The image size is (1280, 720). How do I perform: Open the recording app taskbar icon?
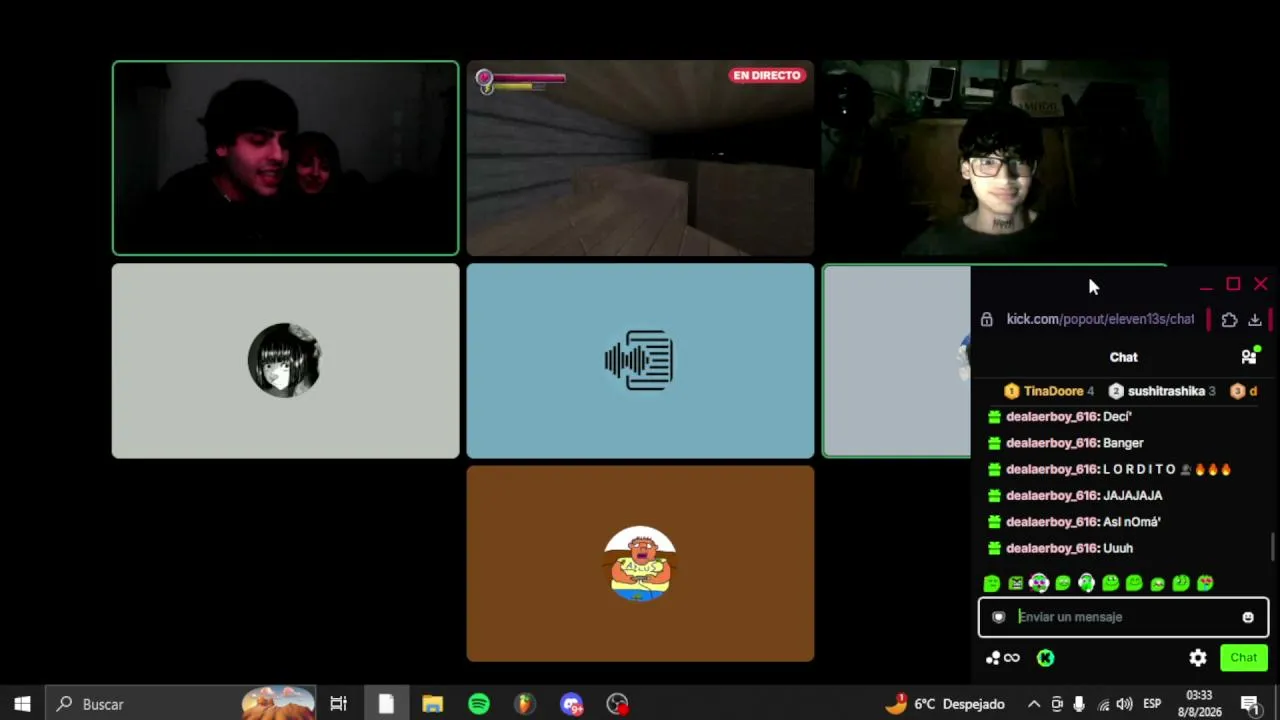click(x=618, y=704)
